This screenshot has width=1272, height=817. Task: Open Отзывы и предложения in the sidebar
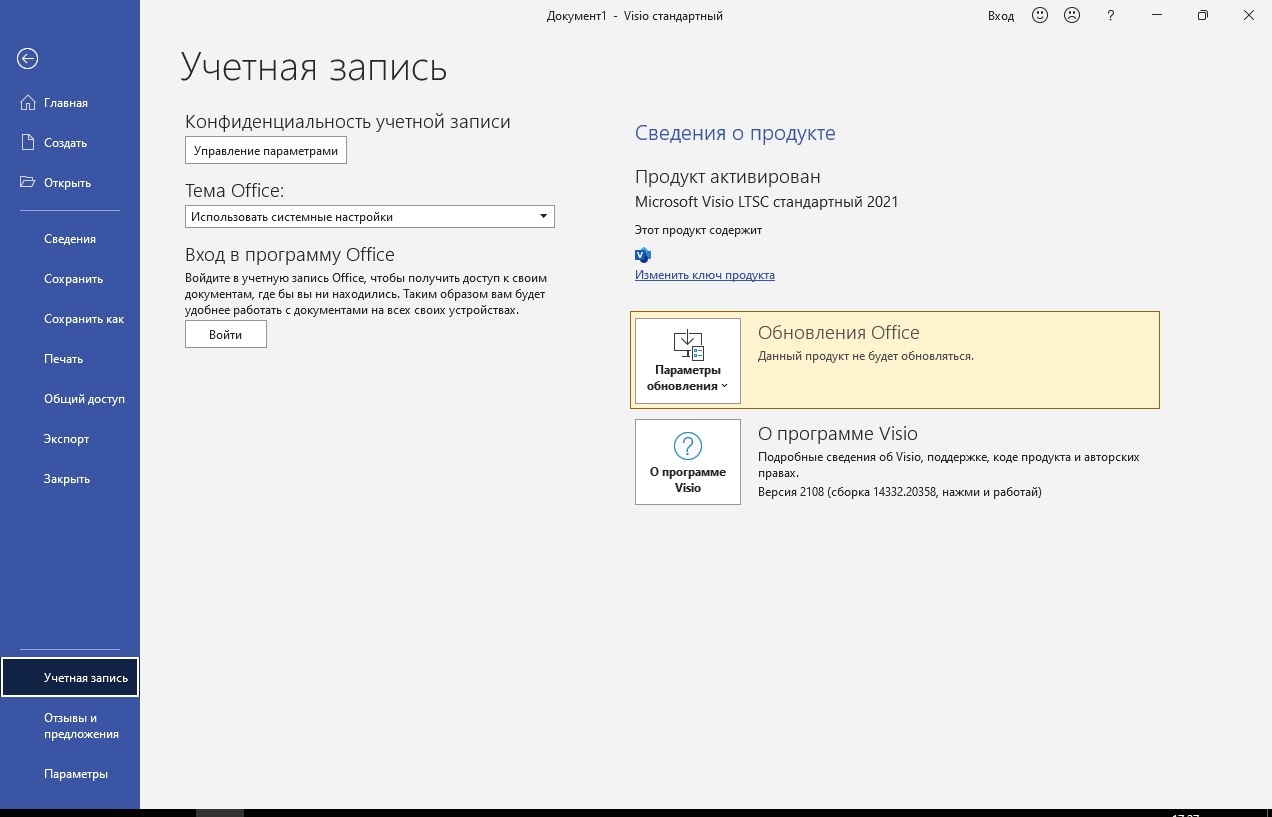tap(70, 726)
